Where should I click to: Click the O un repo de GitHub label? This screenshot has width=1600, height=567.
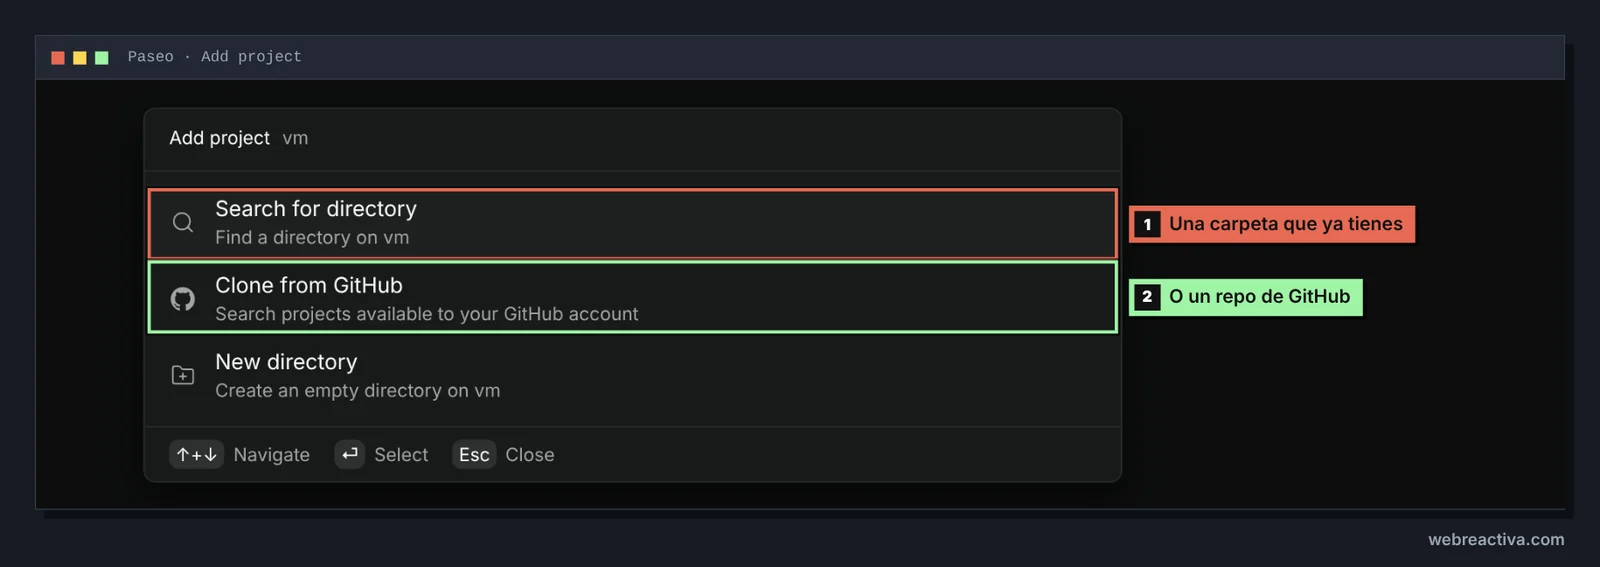click(1259, 296)
